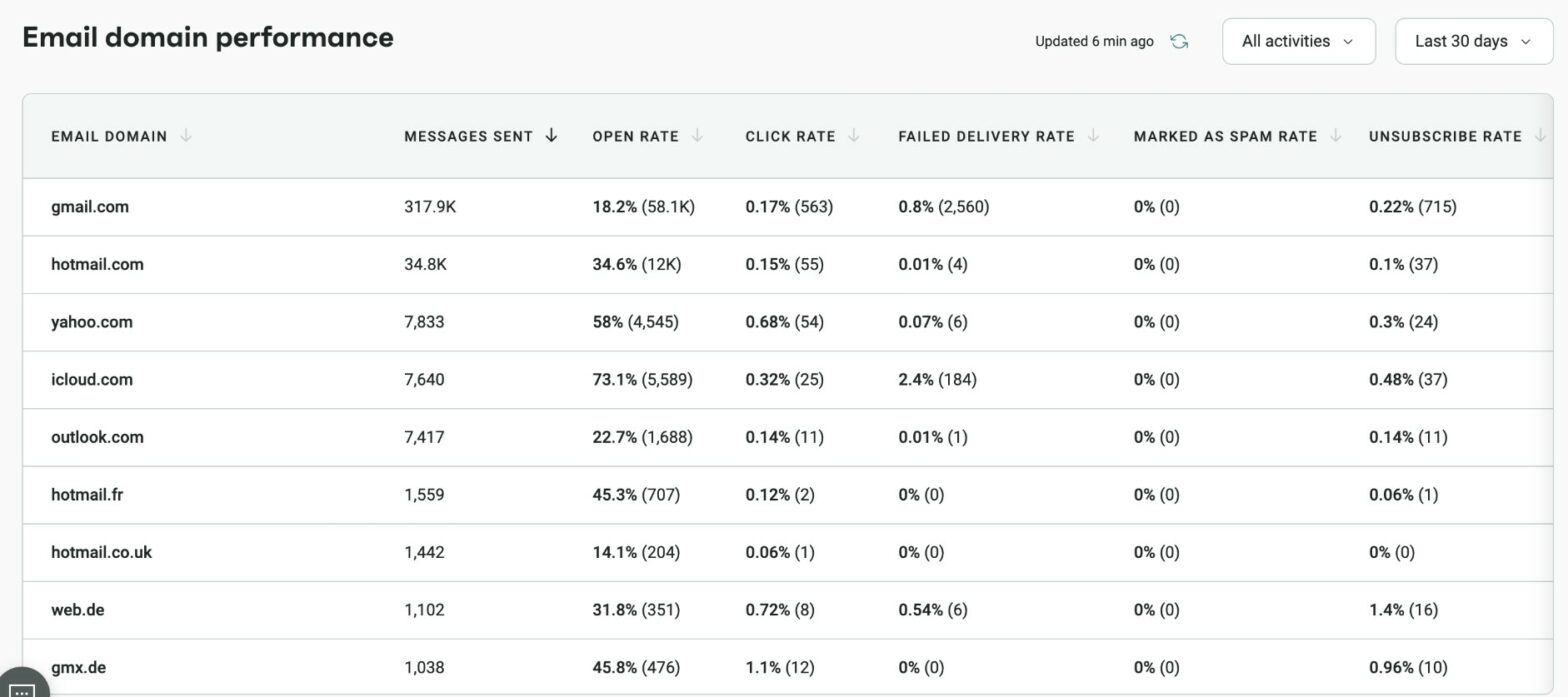The height and width of the screenshot is (697, 1568).
Task: Click the refresh data icon
Action: 1179,41
